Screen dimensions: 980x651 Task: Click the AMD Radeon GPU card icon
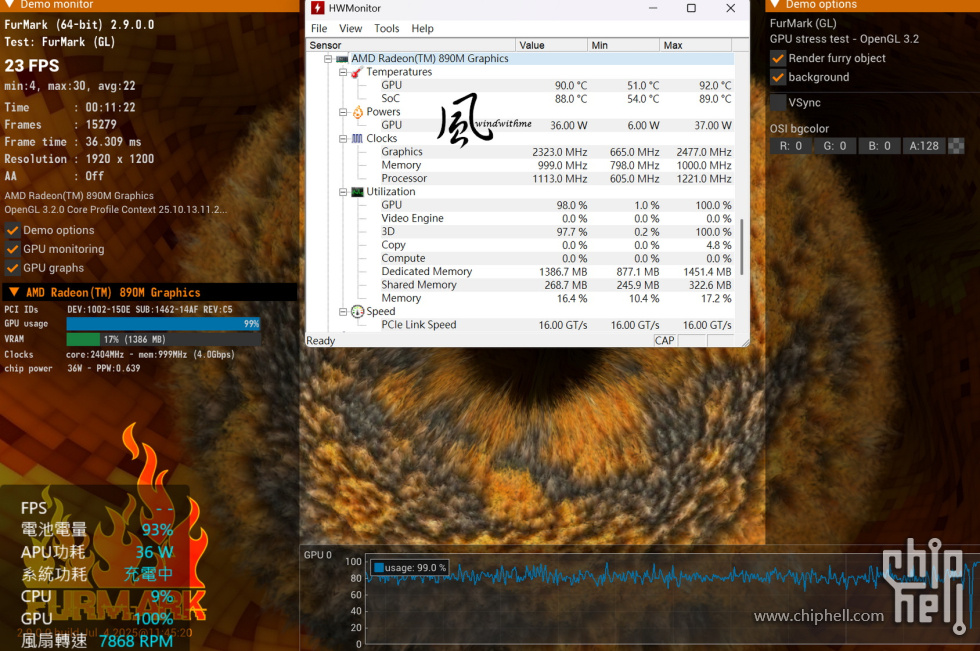point(342,59)
